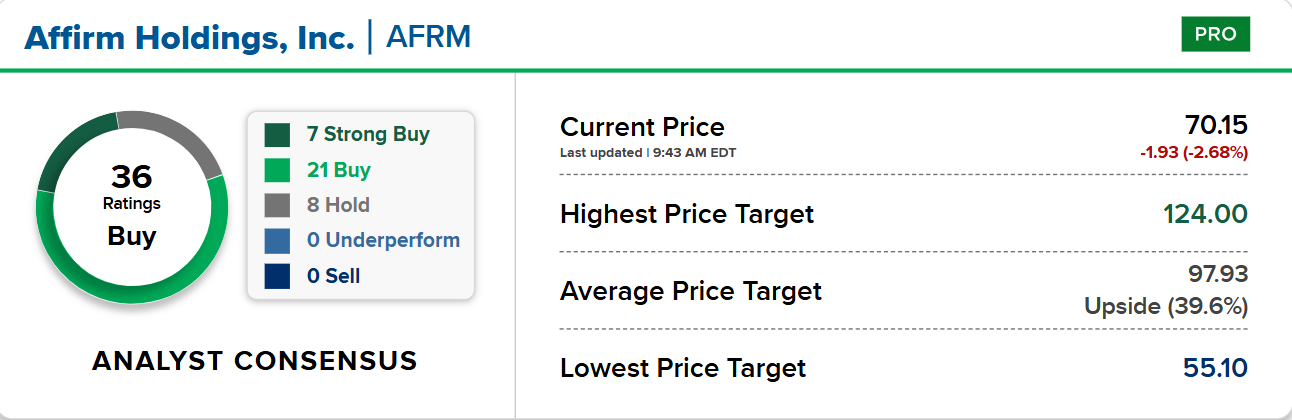Viewport: 1292px width, 420px height.
Task: Select the dark green Strong Buy swatch
Action: pyautogui.click(x=277, y=135)
